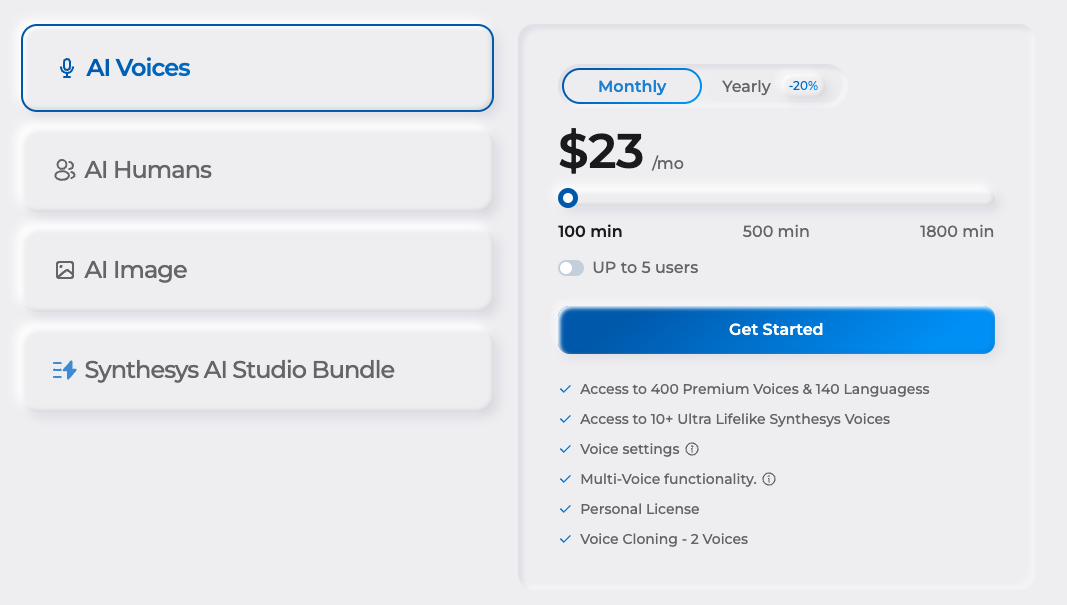
Task: Switch billing to Yearly
Action: (x=746, y=86)
